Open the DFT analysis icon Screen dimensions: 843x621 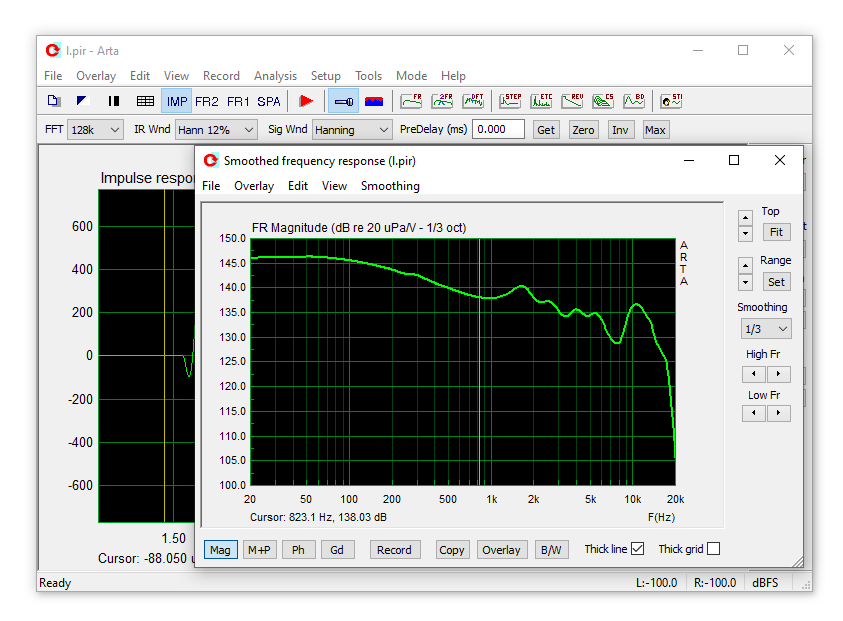(x=474, y=101)
